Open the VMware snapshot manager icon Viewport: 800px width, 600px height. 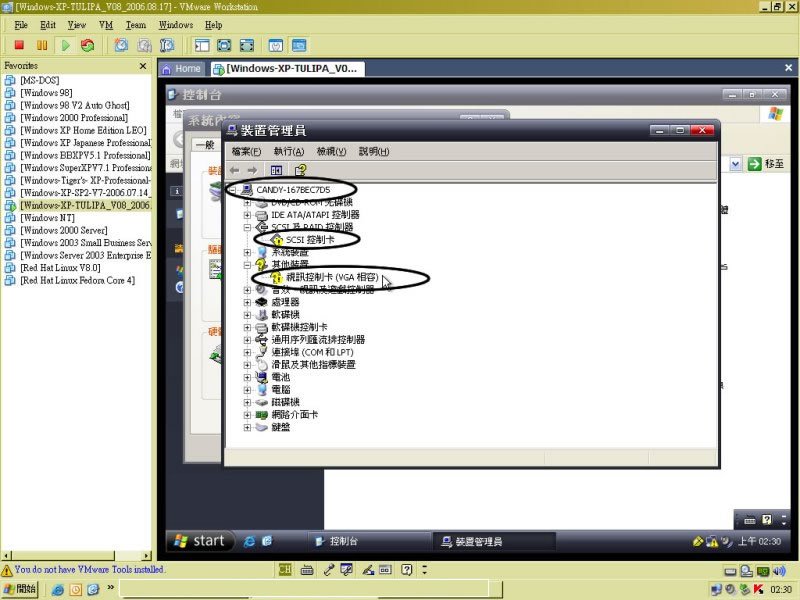pyautogui.click(x=167, y=45)
